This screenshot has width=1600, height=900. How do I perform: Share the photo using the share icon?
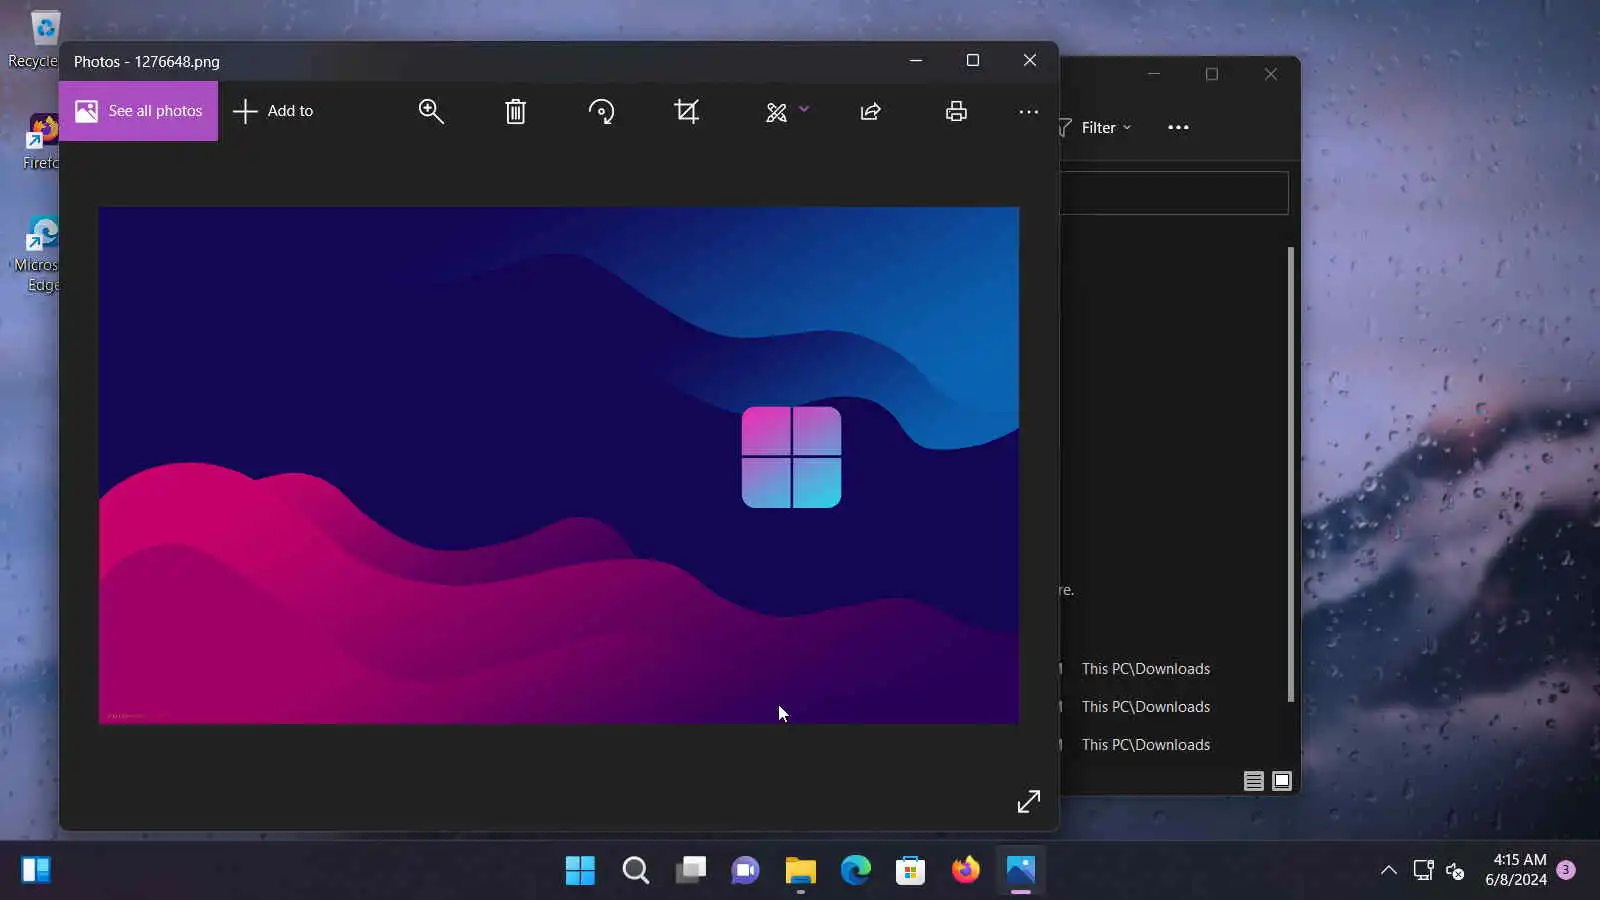click(x=871, y=111)
